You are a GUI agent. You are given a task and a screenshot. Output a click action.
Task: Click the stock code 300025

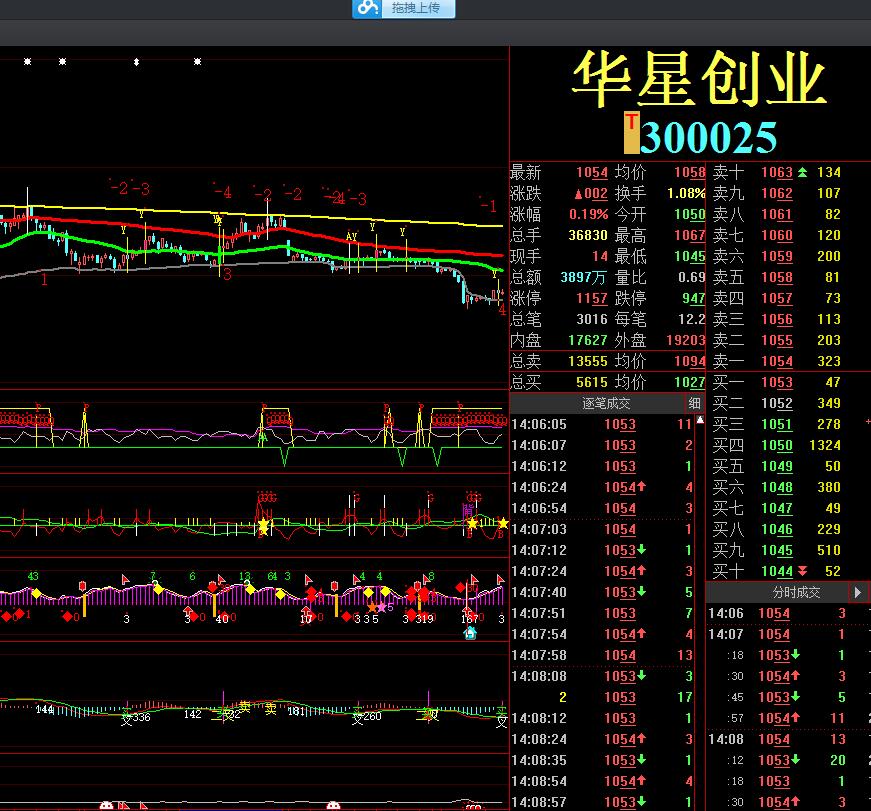708,137
